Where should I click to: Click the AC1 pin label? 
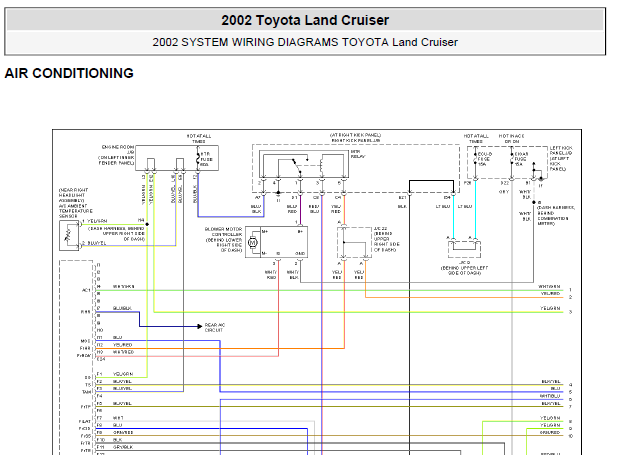[86, 290]
